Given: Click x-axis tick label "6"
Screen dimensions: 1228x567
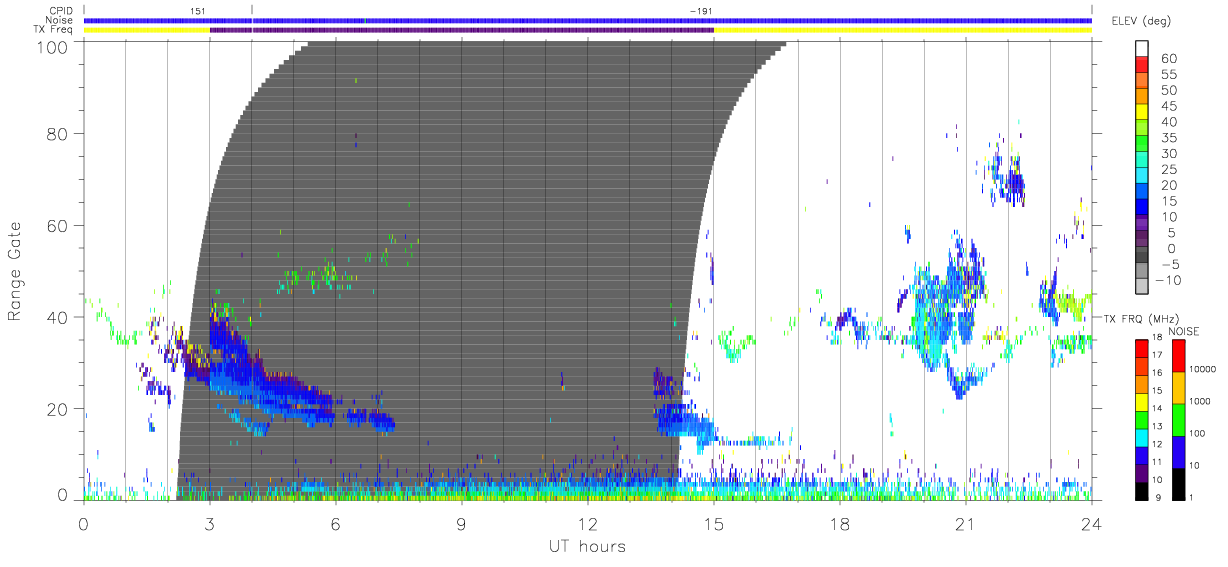Looking at the screenshot, I should 336,524.
